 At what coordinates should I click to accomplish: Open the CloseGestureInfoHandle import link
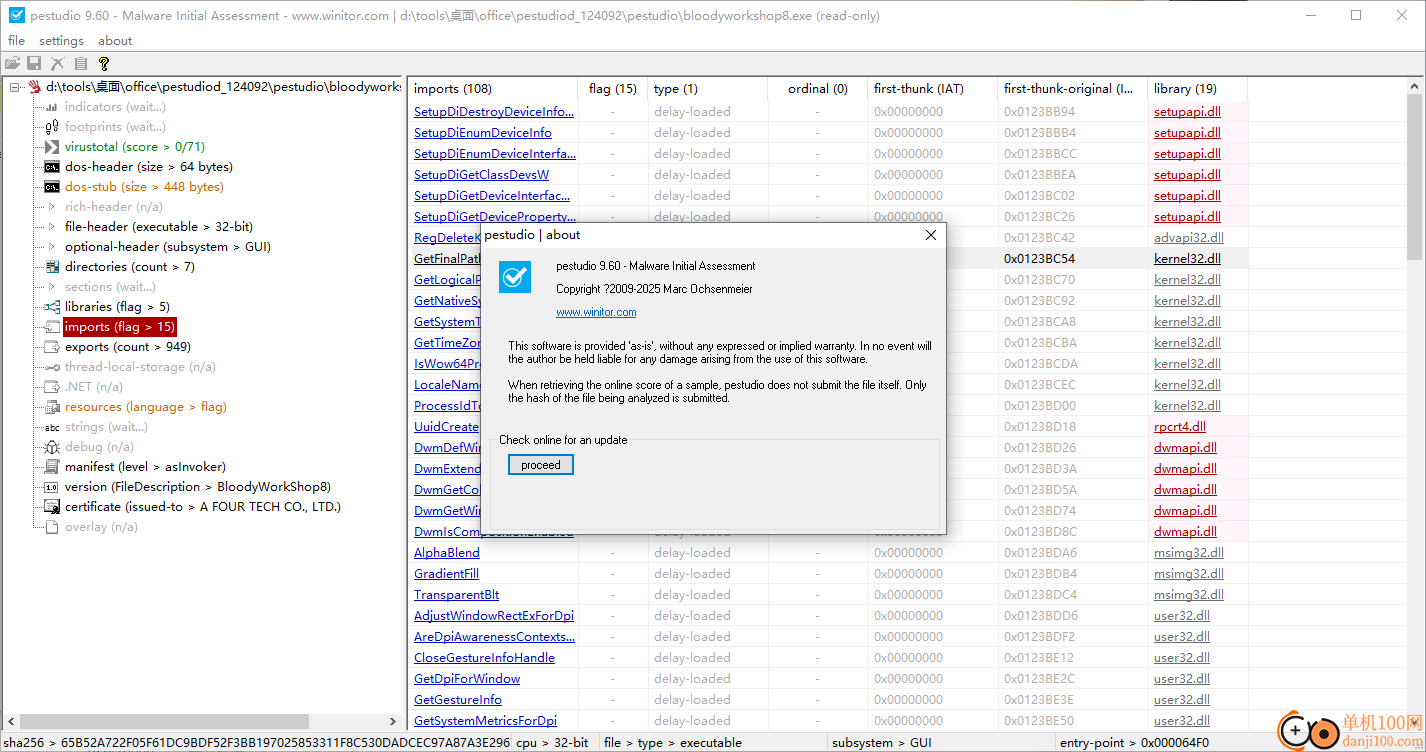484,658
